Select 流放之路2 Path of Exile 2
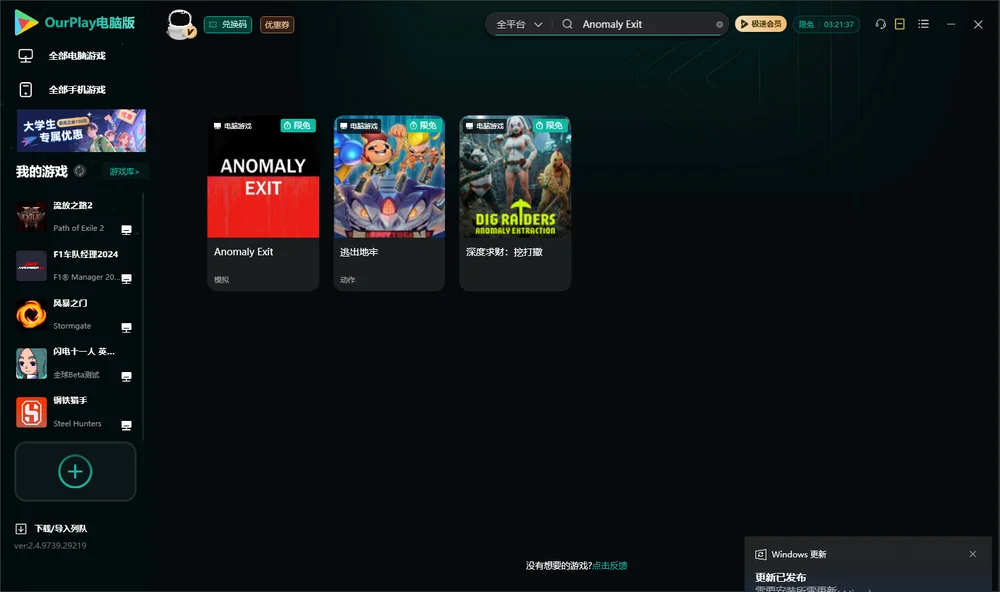This screenshot has height=592, width=1000. coord(75,217)
